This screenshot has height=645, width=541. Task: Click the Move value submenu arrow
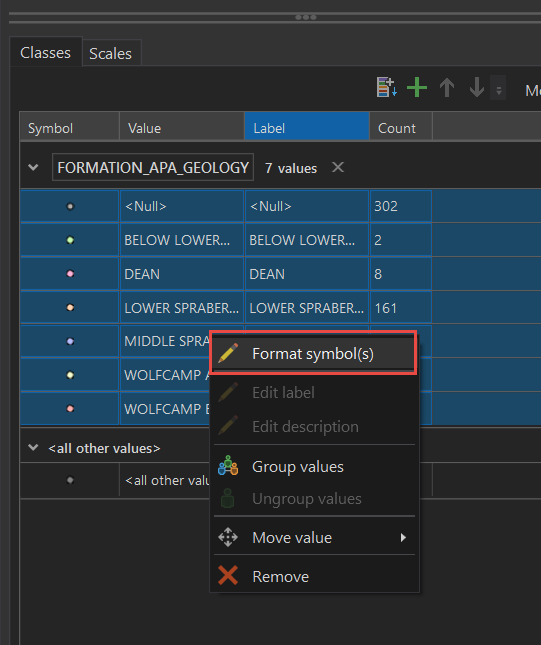tap(403, 538)
